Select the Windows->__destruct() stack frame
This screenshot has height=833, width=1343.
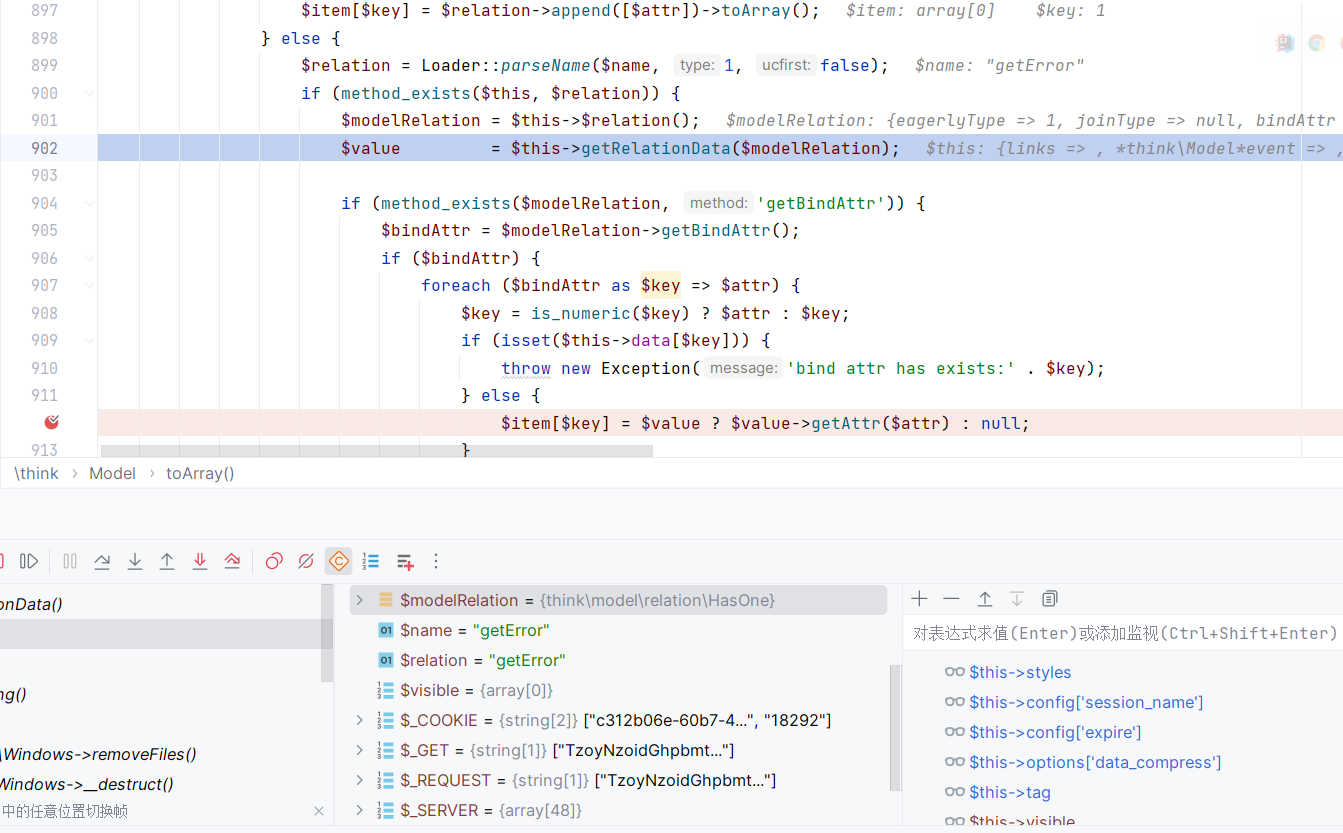pyautogui.click(x=88, y=784)
